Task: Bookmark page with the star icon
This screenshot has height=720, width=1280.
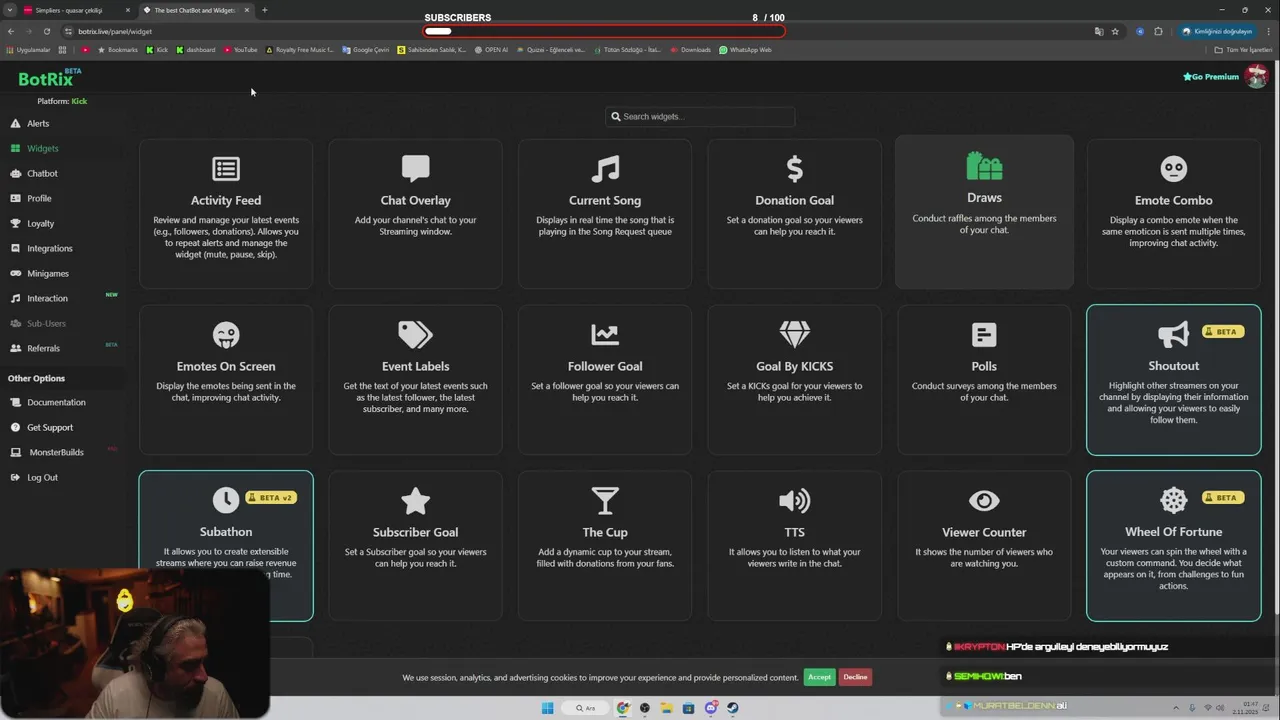Action: point(1115,31)
